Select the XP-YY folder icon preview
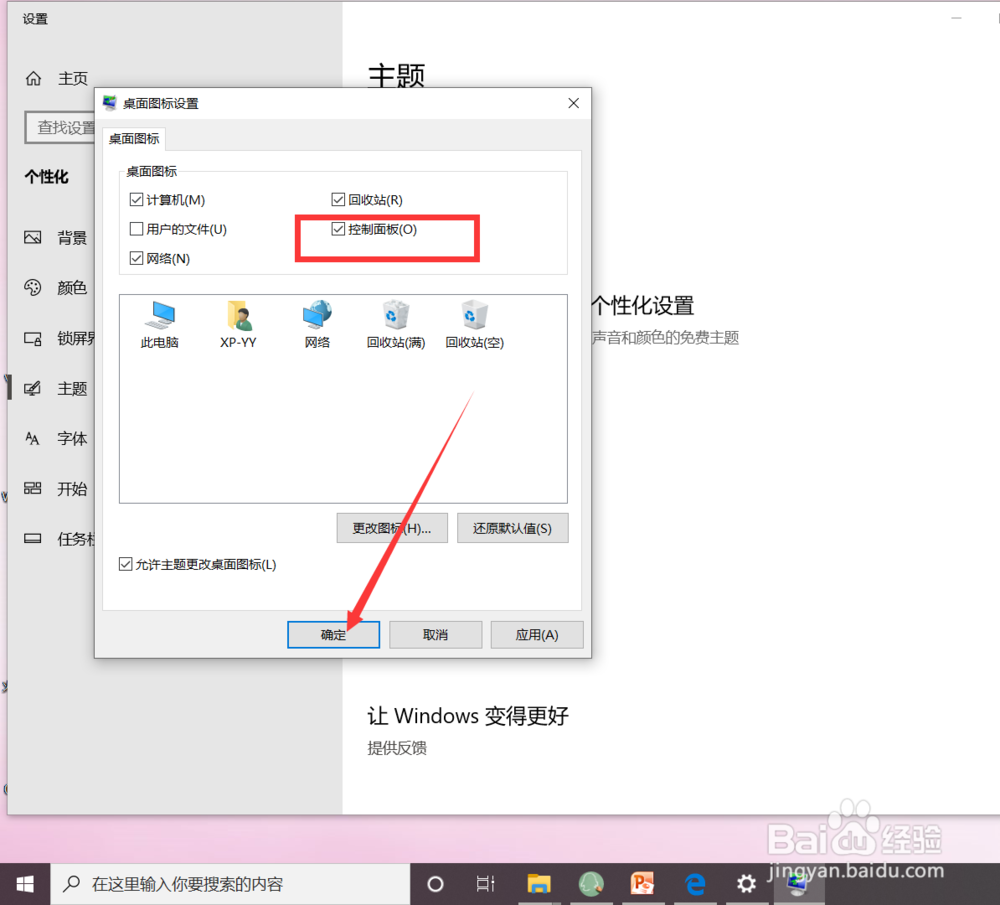Viewport: 1000px width, 905px height. tap(237, 315)
